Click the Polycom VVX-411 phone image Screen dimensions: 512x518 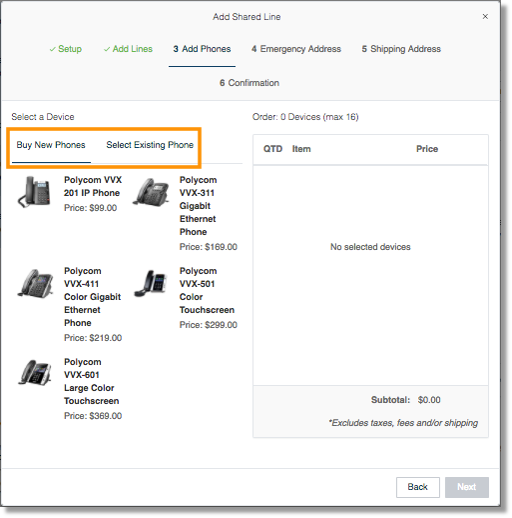click(x=35, y=283)
